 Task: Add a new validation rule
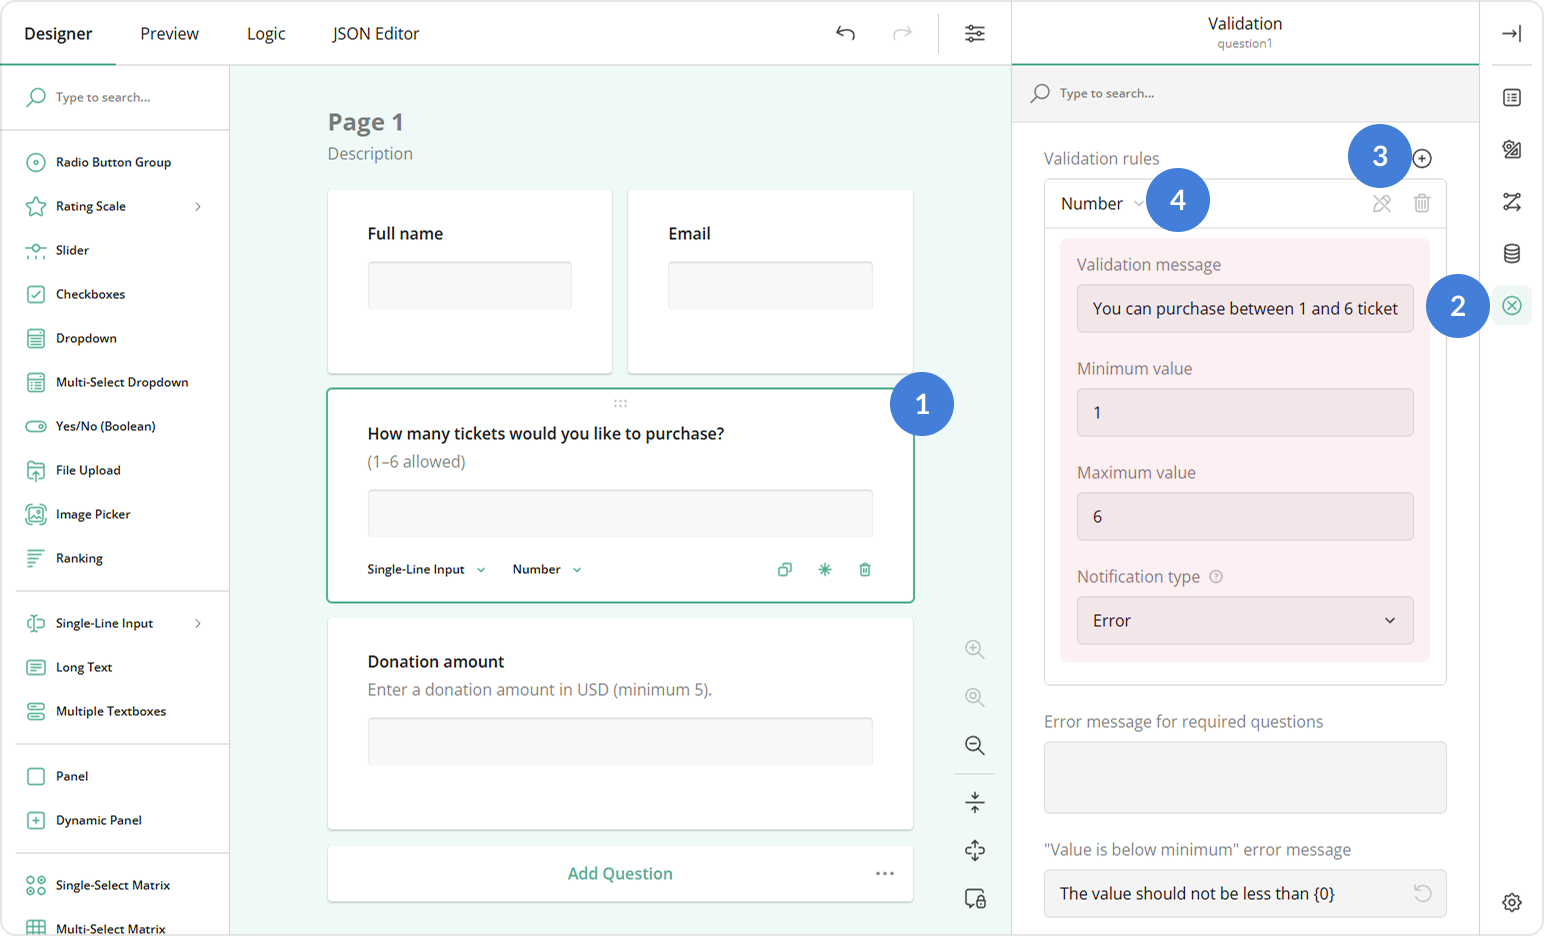coord(1422,158)
